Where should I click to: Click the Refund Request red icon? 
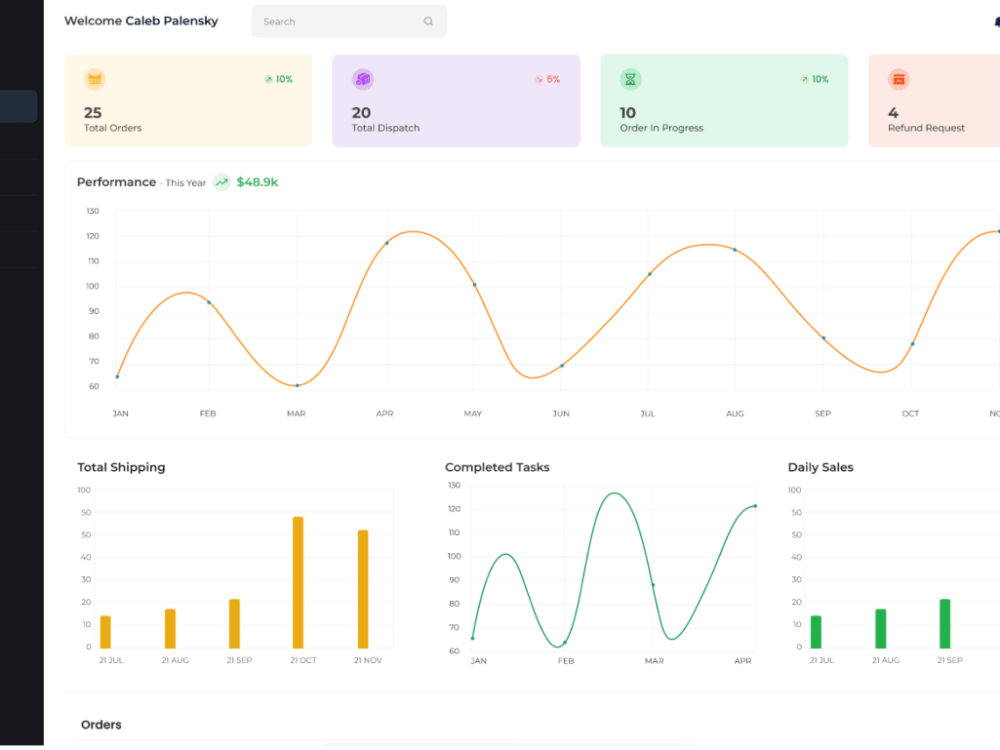click(899, 79)
